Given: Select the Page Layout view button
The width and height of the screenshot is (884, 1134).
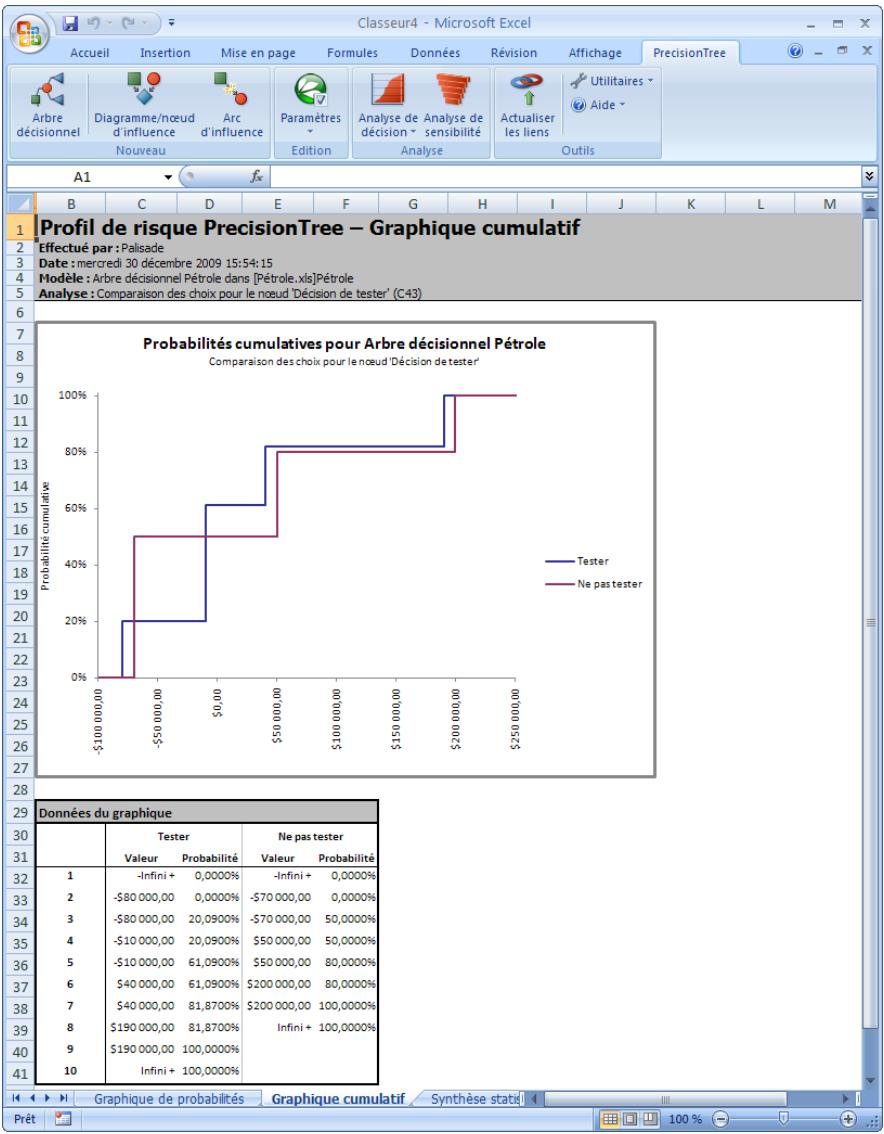Looking at the screenshot, I should (629, 1118).
